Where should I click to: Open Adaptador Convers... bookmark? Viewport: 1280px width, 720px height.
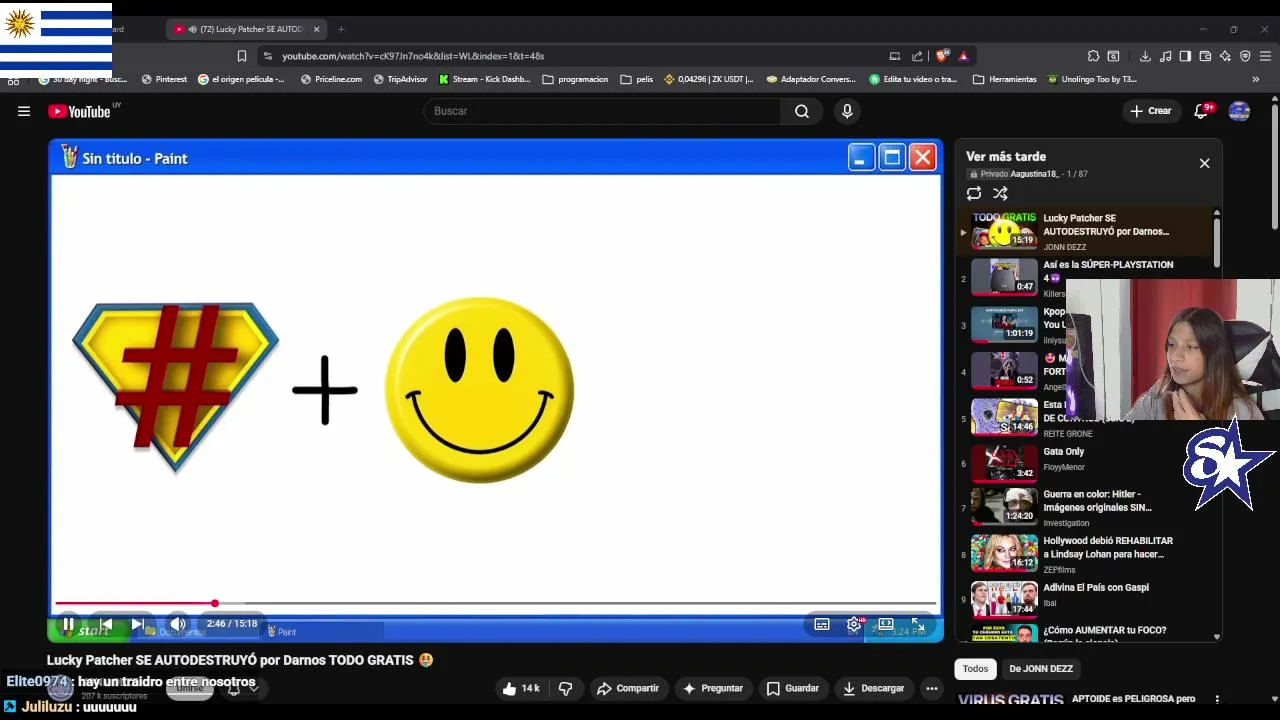point(811,79)
